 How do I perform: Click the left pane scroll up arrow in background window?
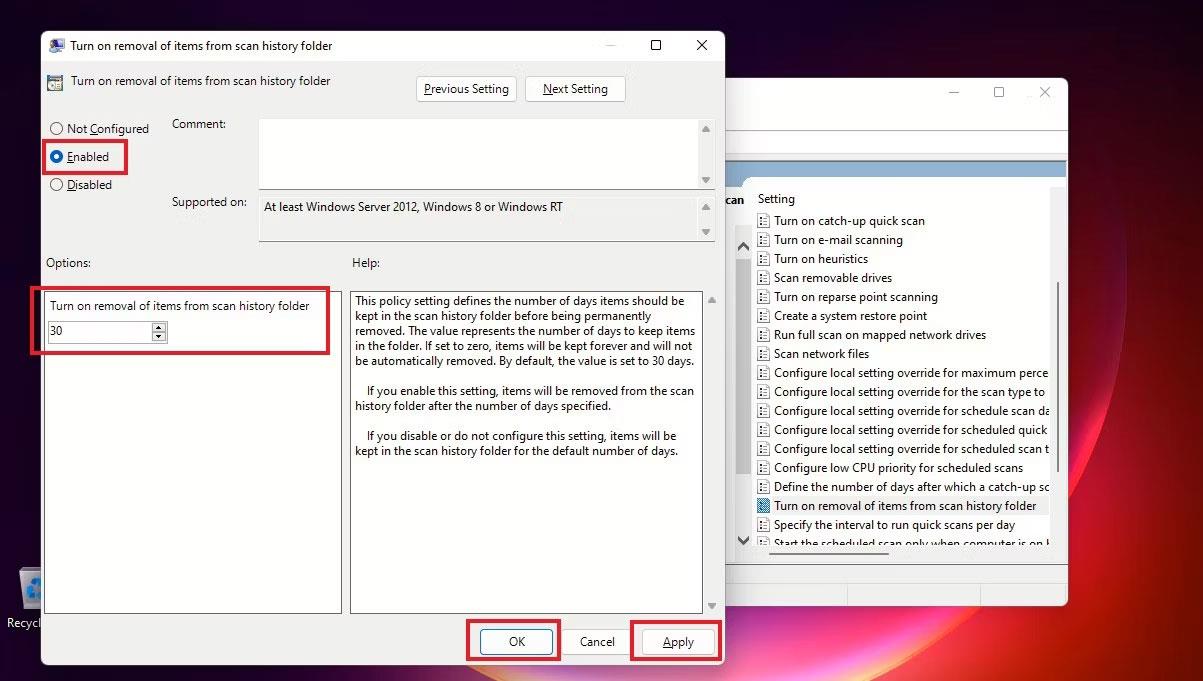(x=743, y=248)
